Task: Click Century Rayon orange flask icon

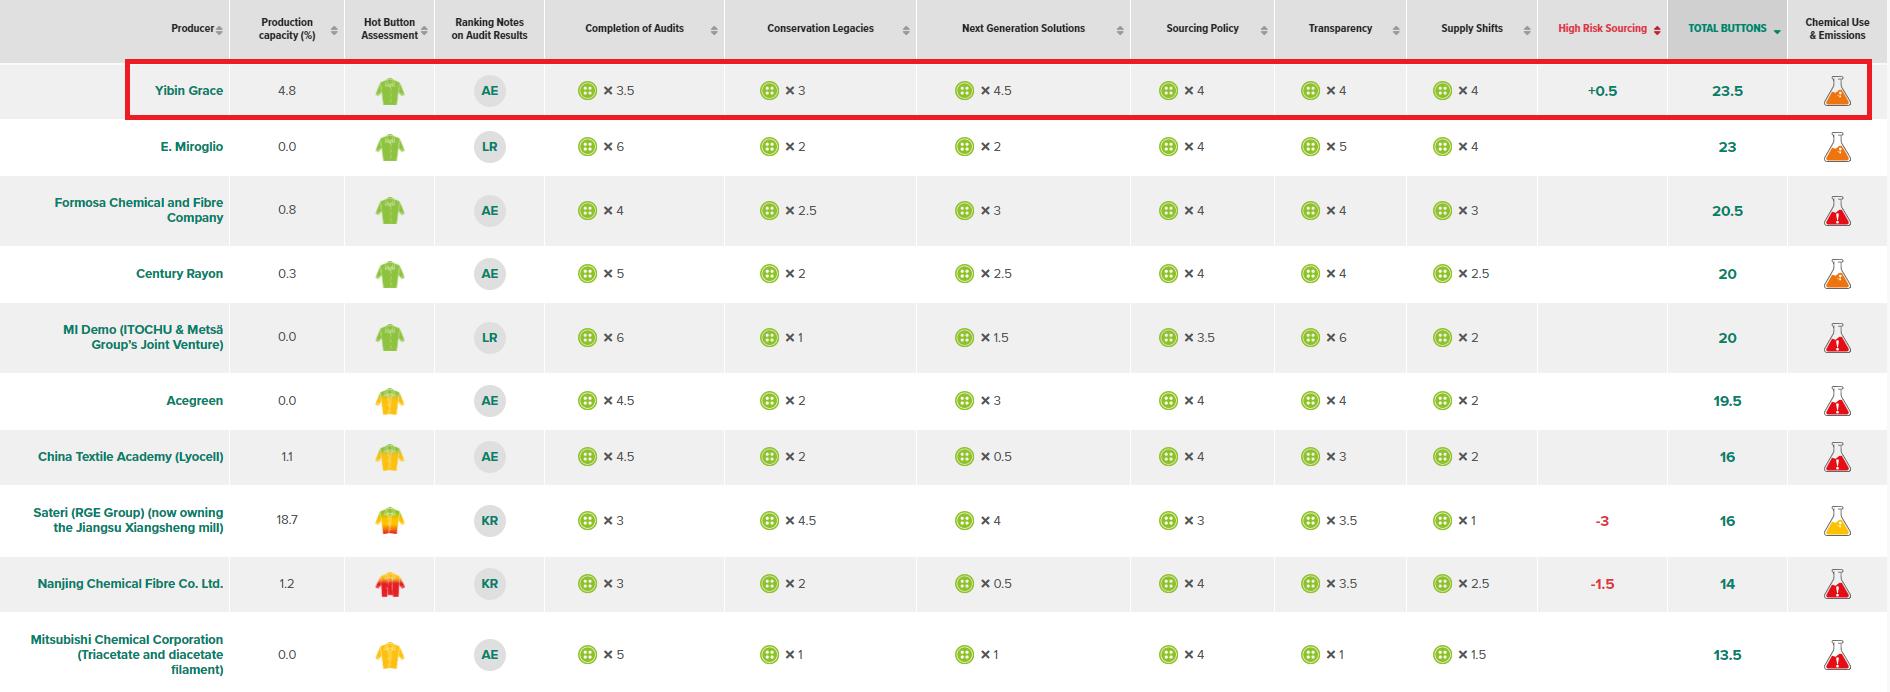Action: (x=1837, y=274)
